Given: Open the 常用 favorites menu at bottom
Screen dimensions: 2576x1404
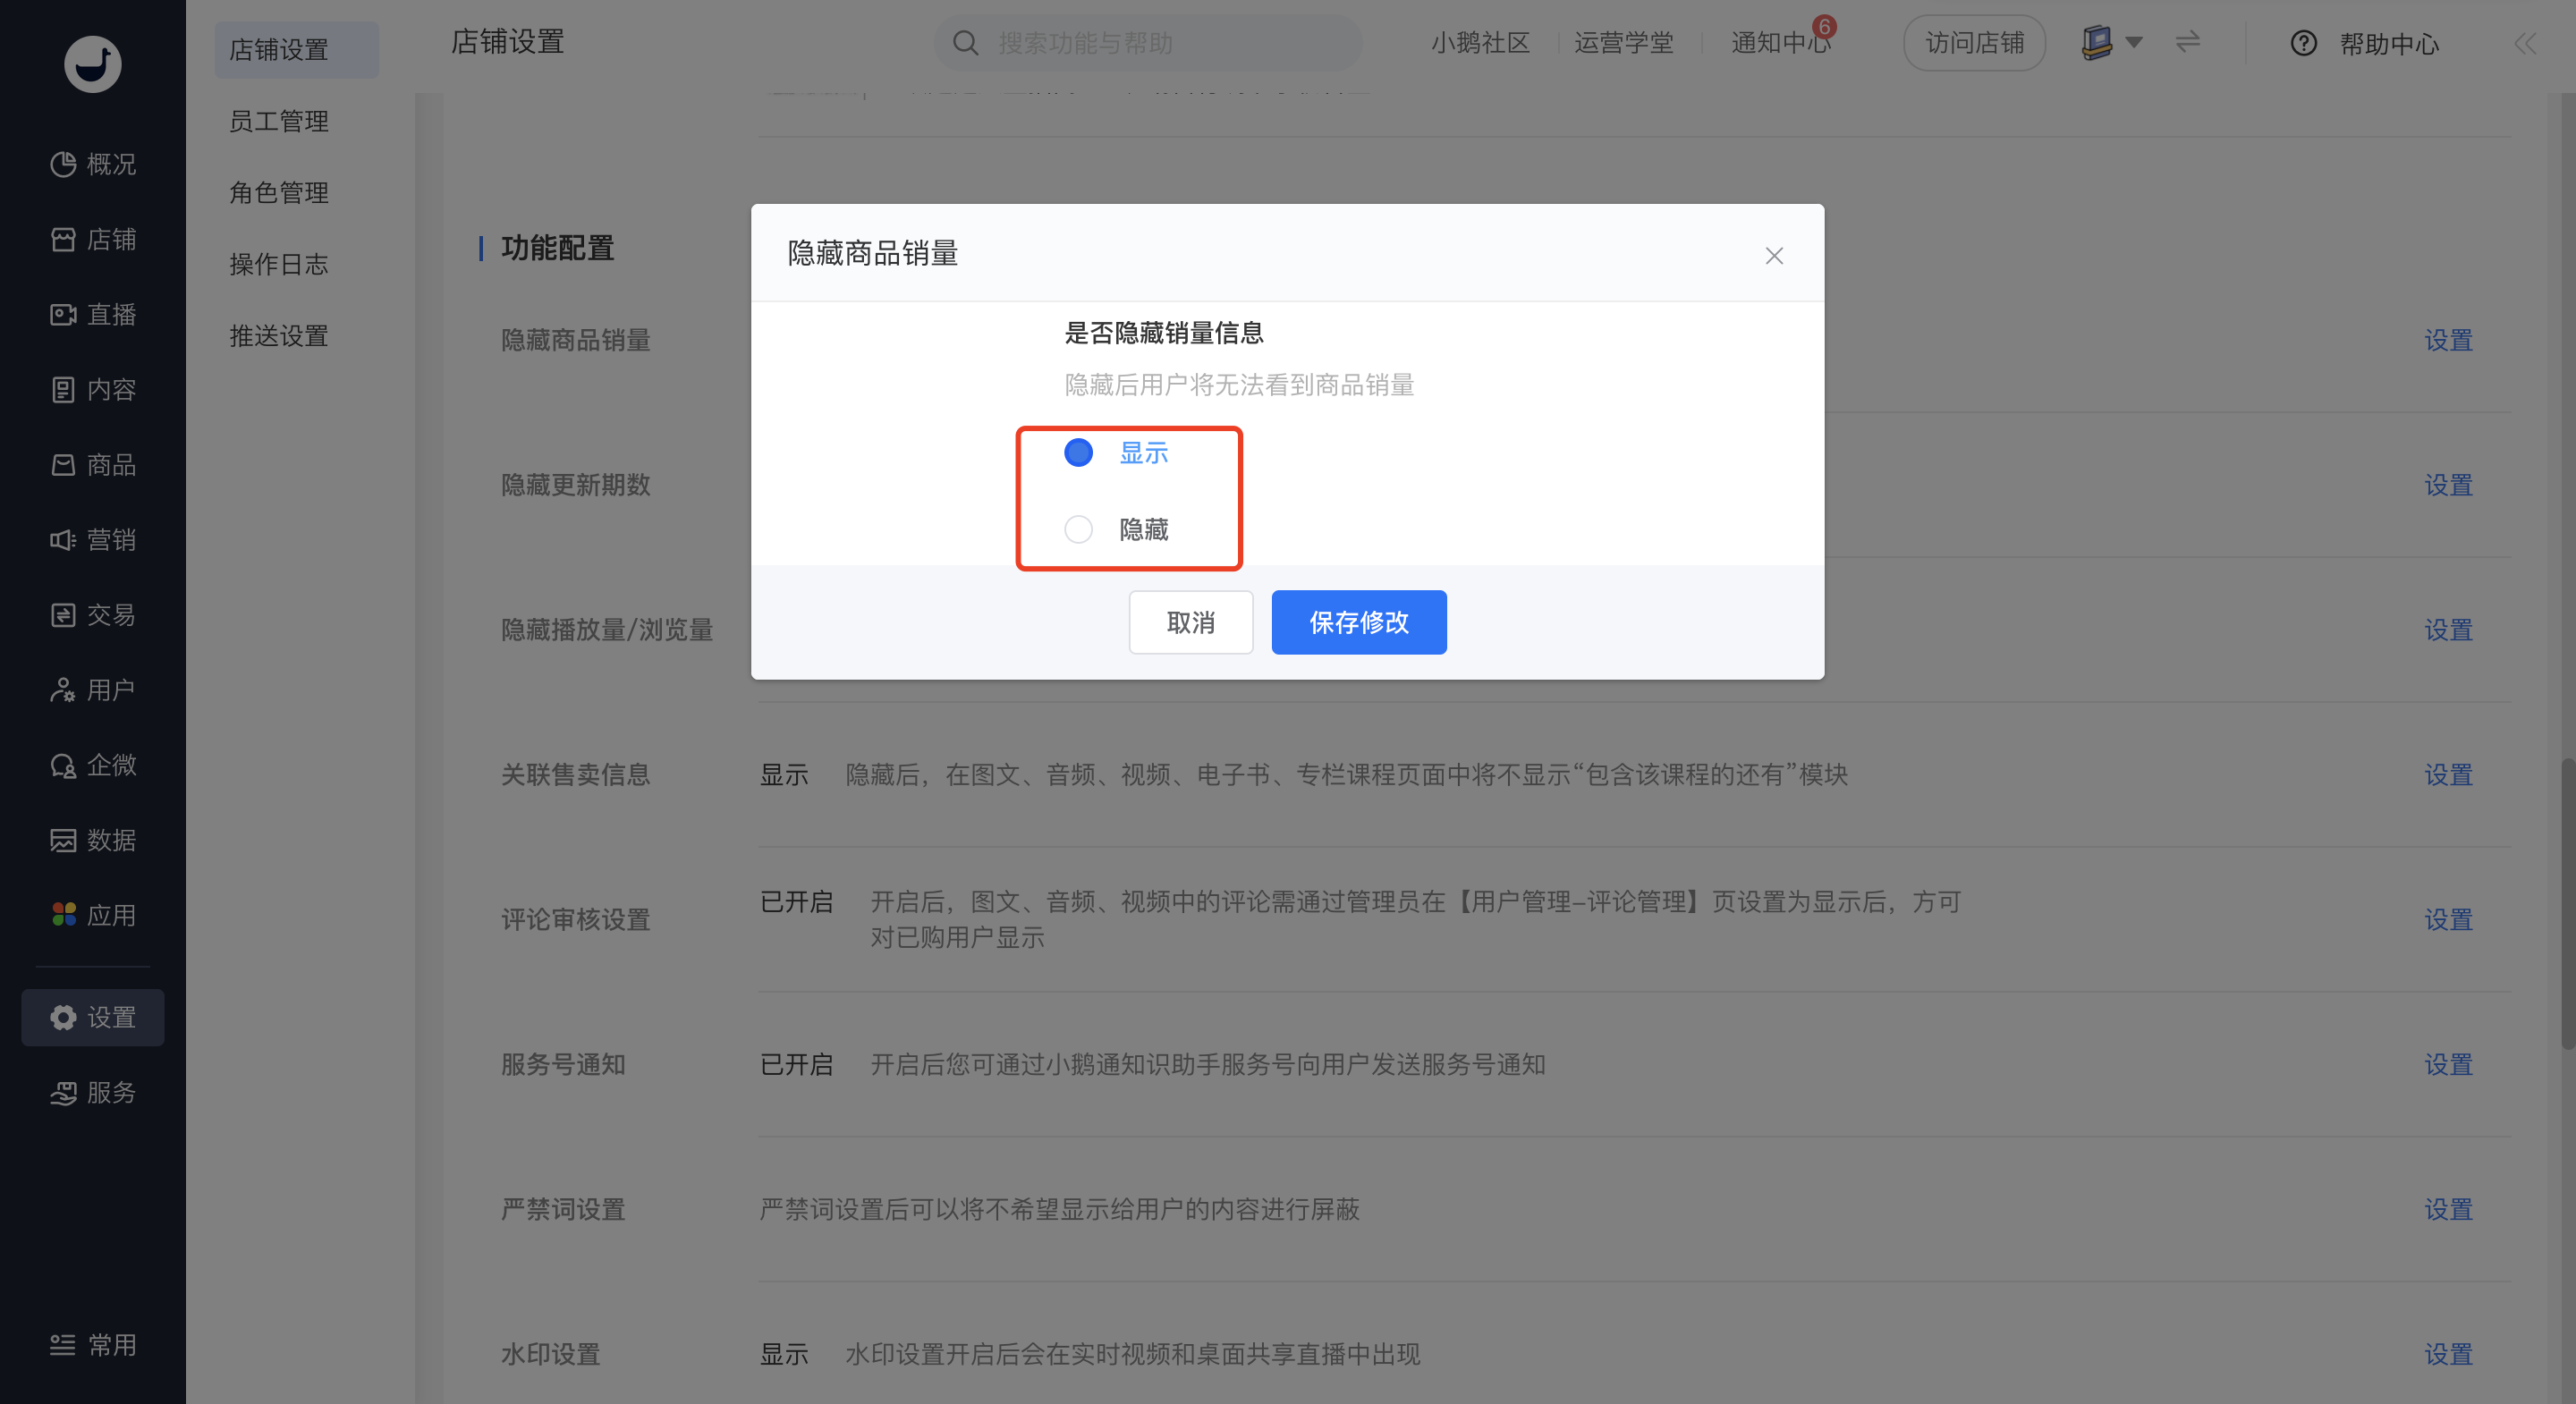Looking at the screenshot, I should (x=93, y=1345).
